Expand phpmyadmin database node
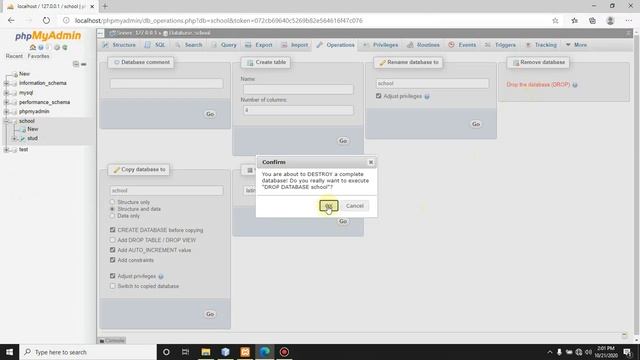 pos(6,111)
